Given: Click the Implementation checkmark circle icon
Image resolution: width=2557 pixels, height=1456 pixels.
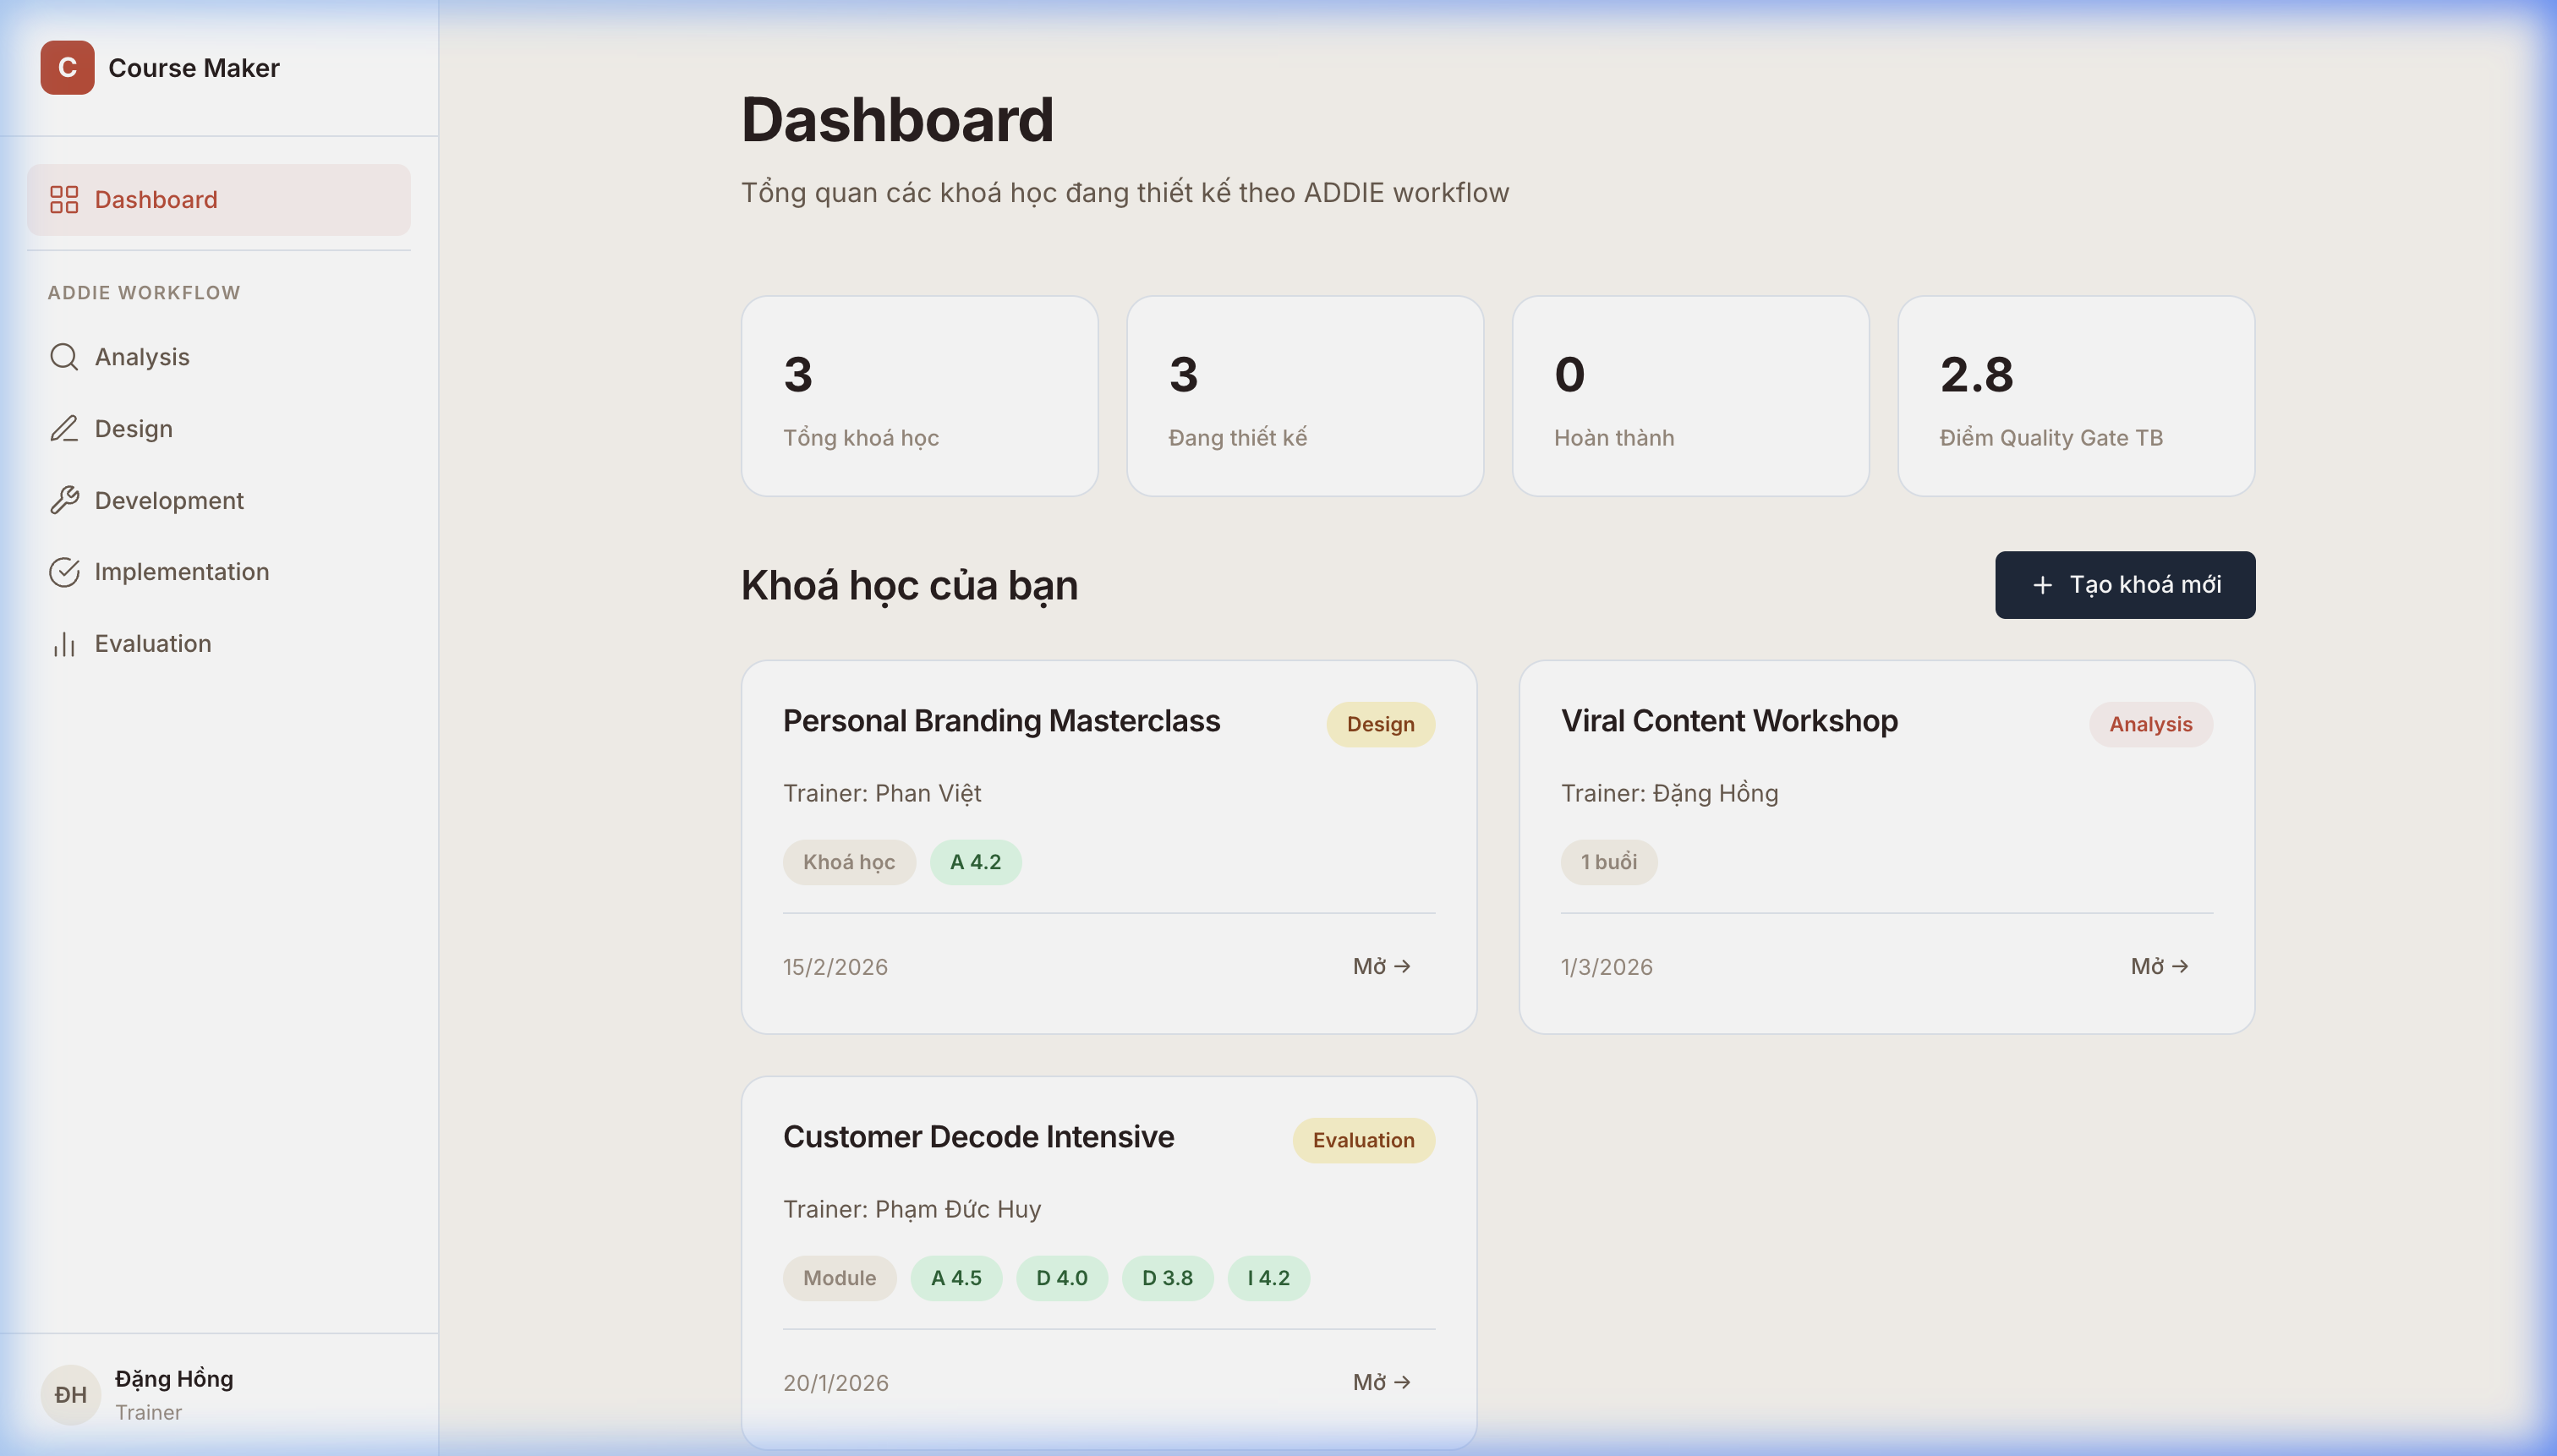Looking at the screenshot, I should coord(64,572).
